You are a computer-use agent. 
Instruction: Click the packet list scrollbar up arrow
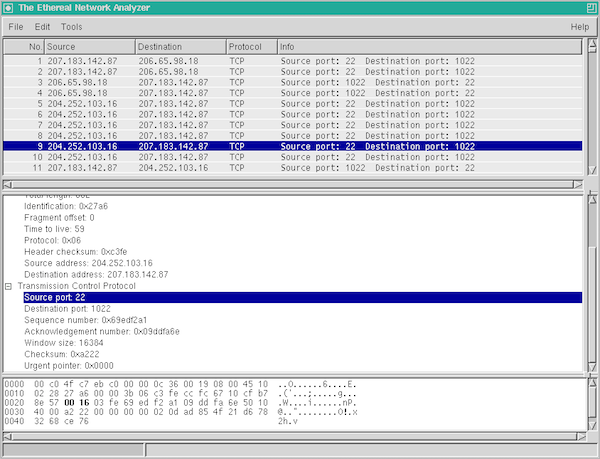(592, 43)
